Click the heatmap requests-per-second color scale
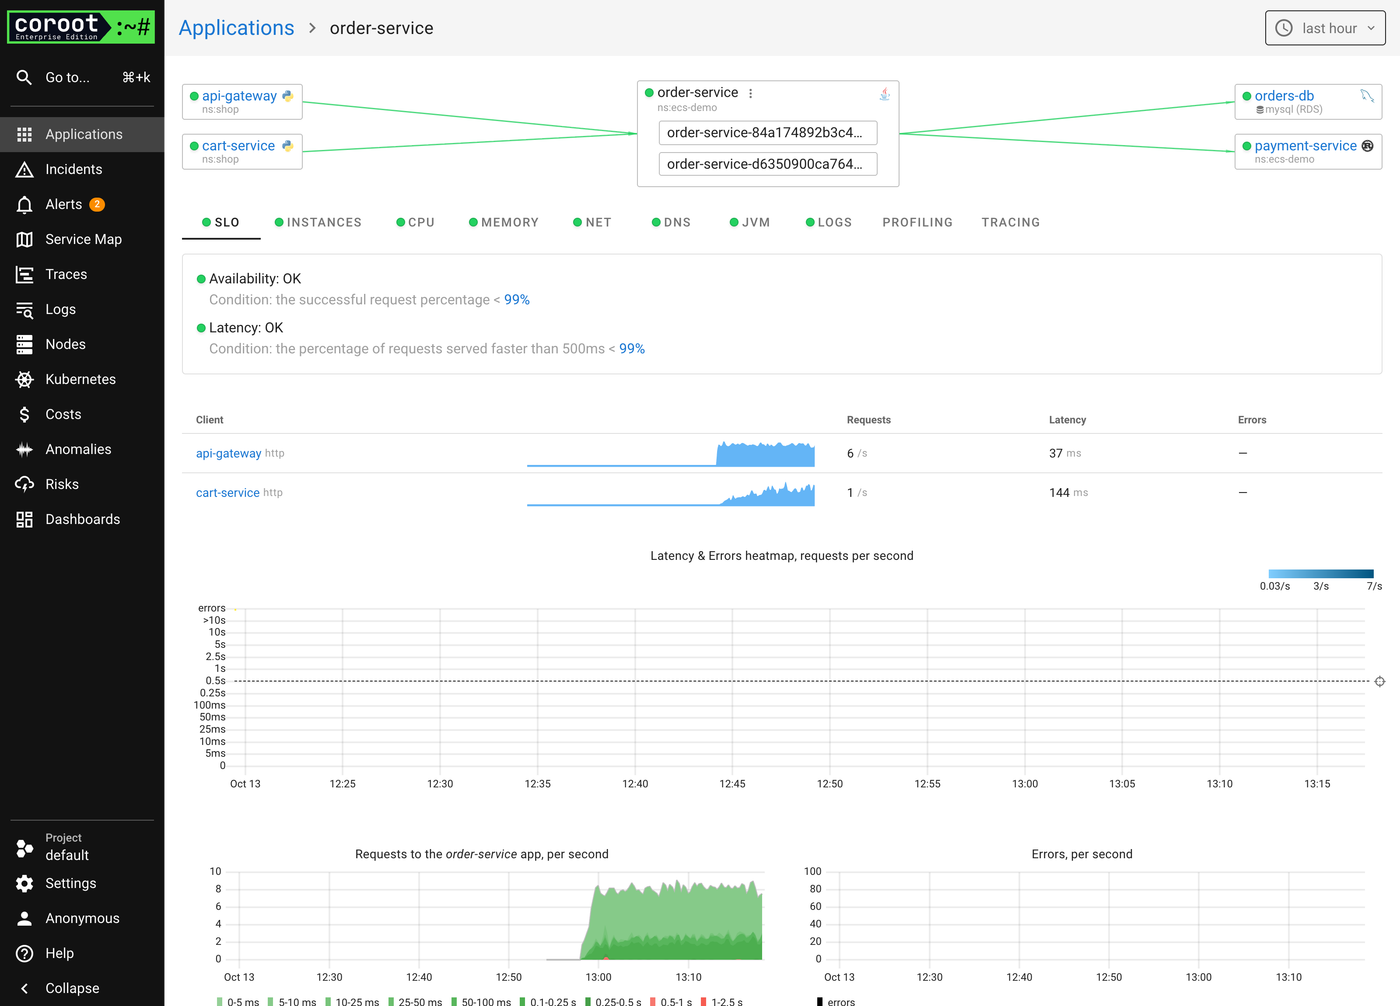 1321,574
